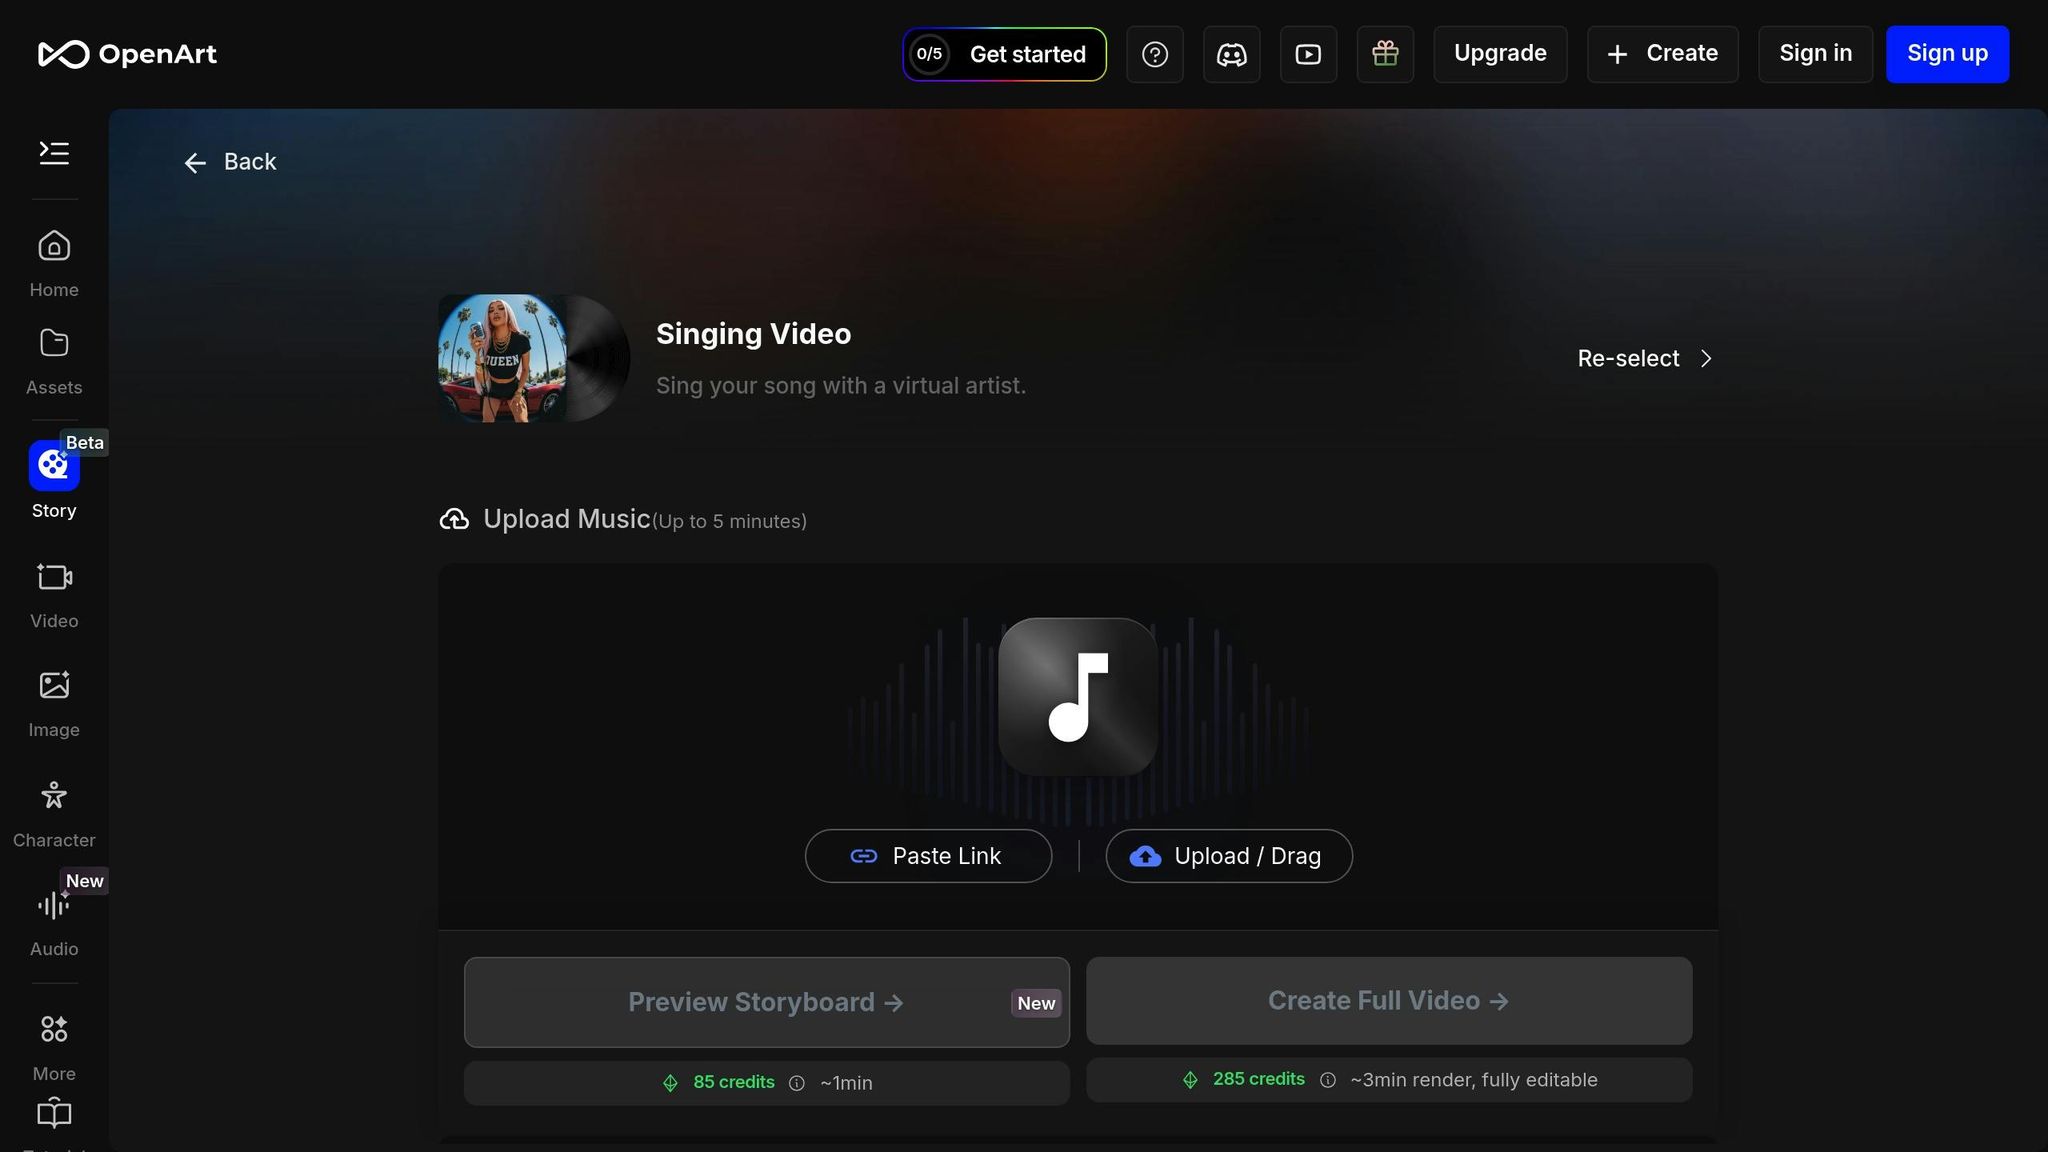Click the Upload / Drag button
This screenshot has height=1152, width=2048.
click(x=1229, y=856)
